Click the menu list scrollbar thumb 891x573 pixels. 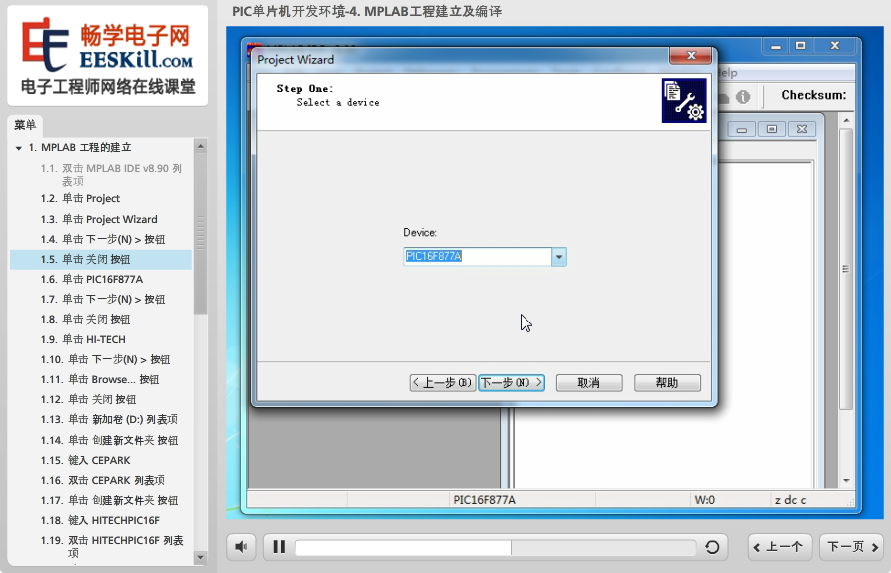click(x=200, y=233)
